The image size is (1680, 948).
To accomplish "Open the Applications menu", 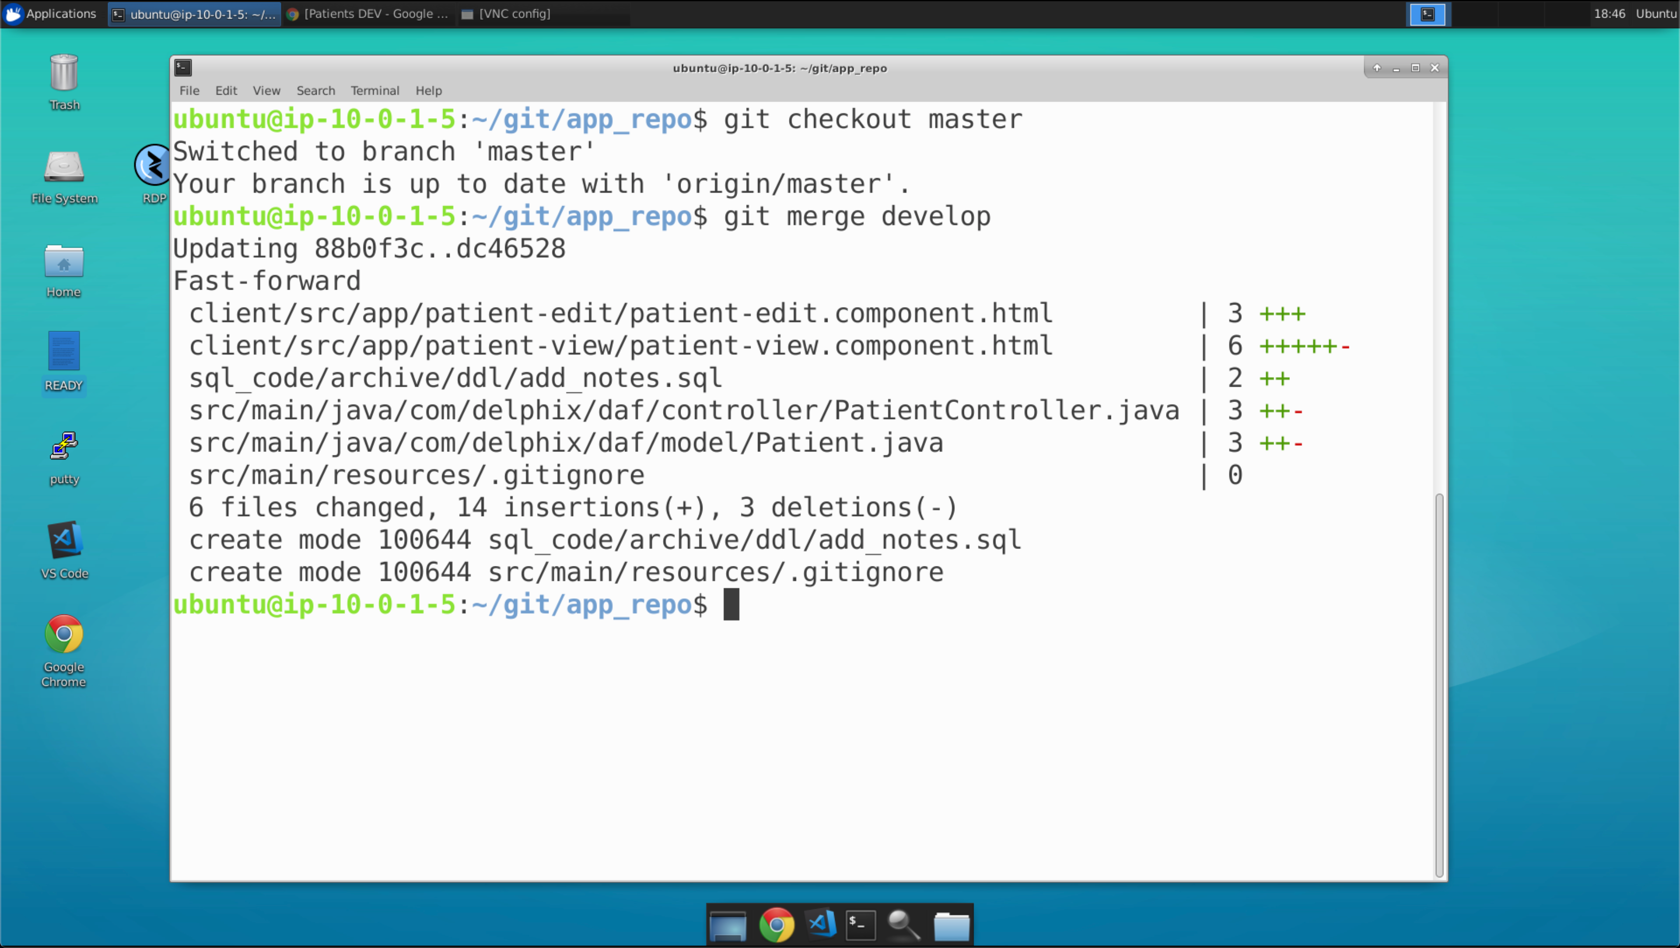I will coord(51,14).
